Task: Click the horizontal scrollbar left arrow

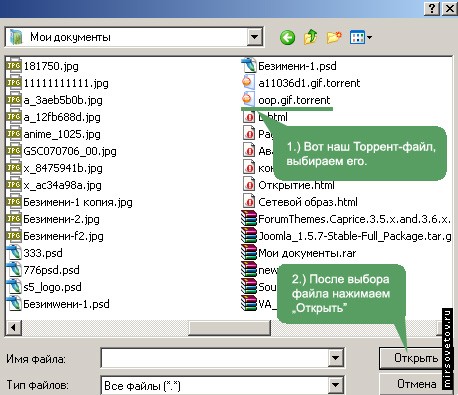Action: 14,328
